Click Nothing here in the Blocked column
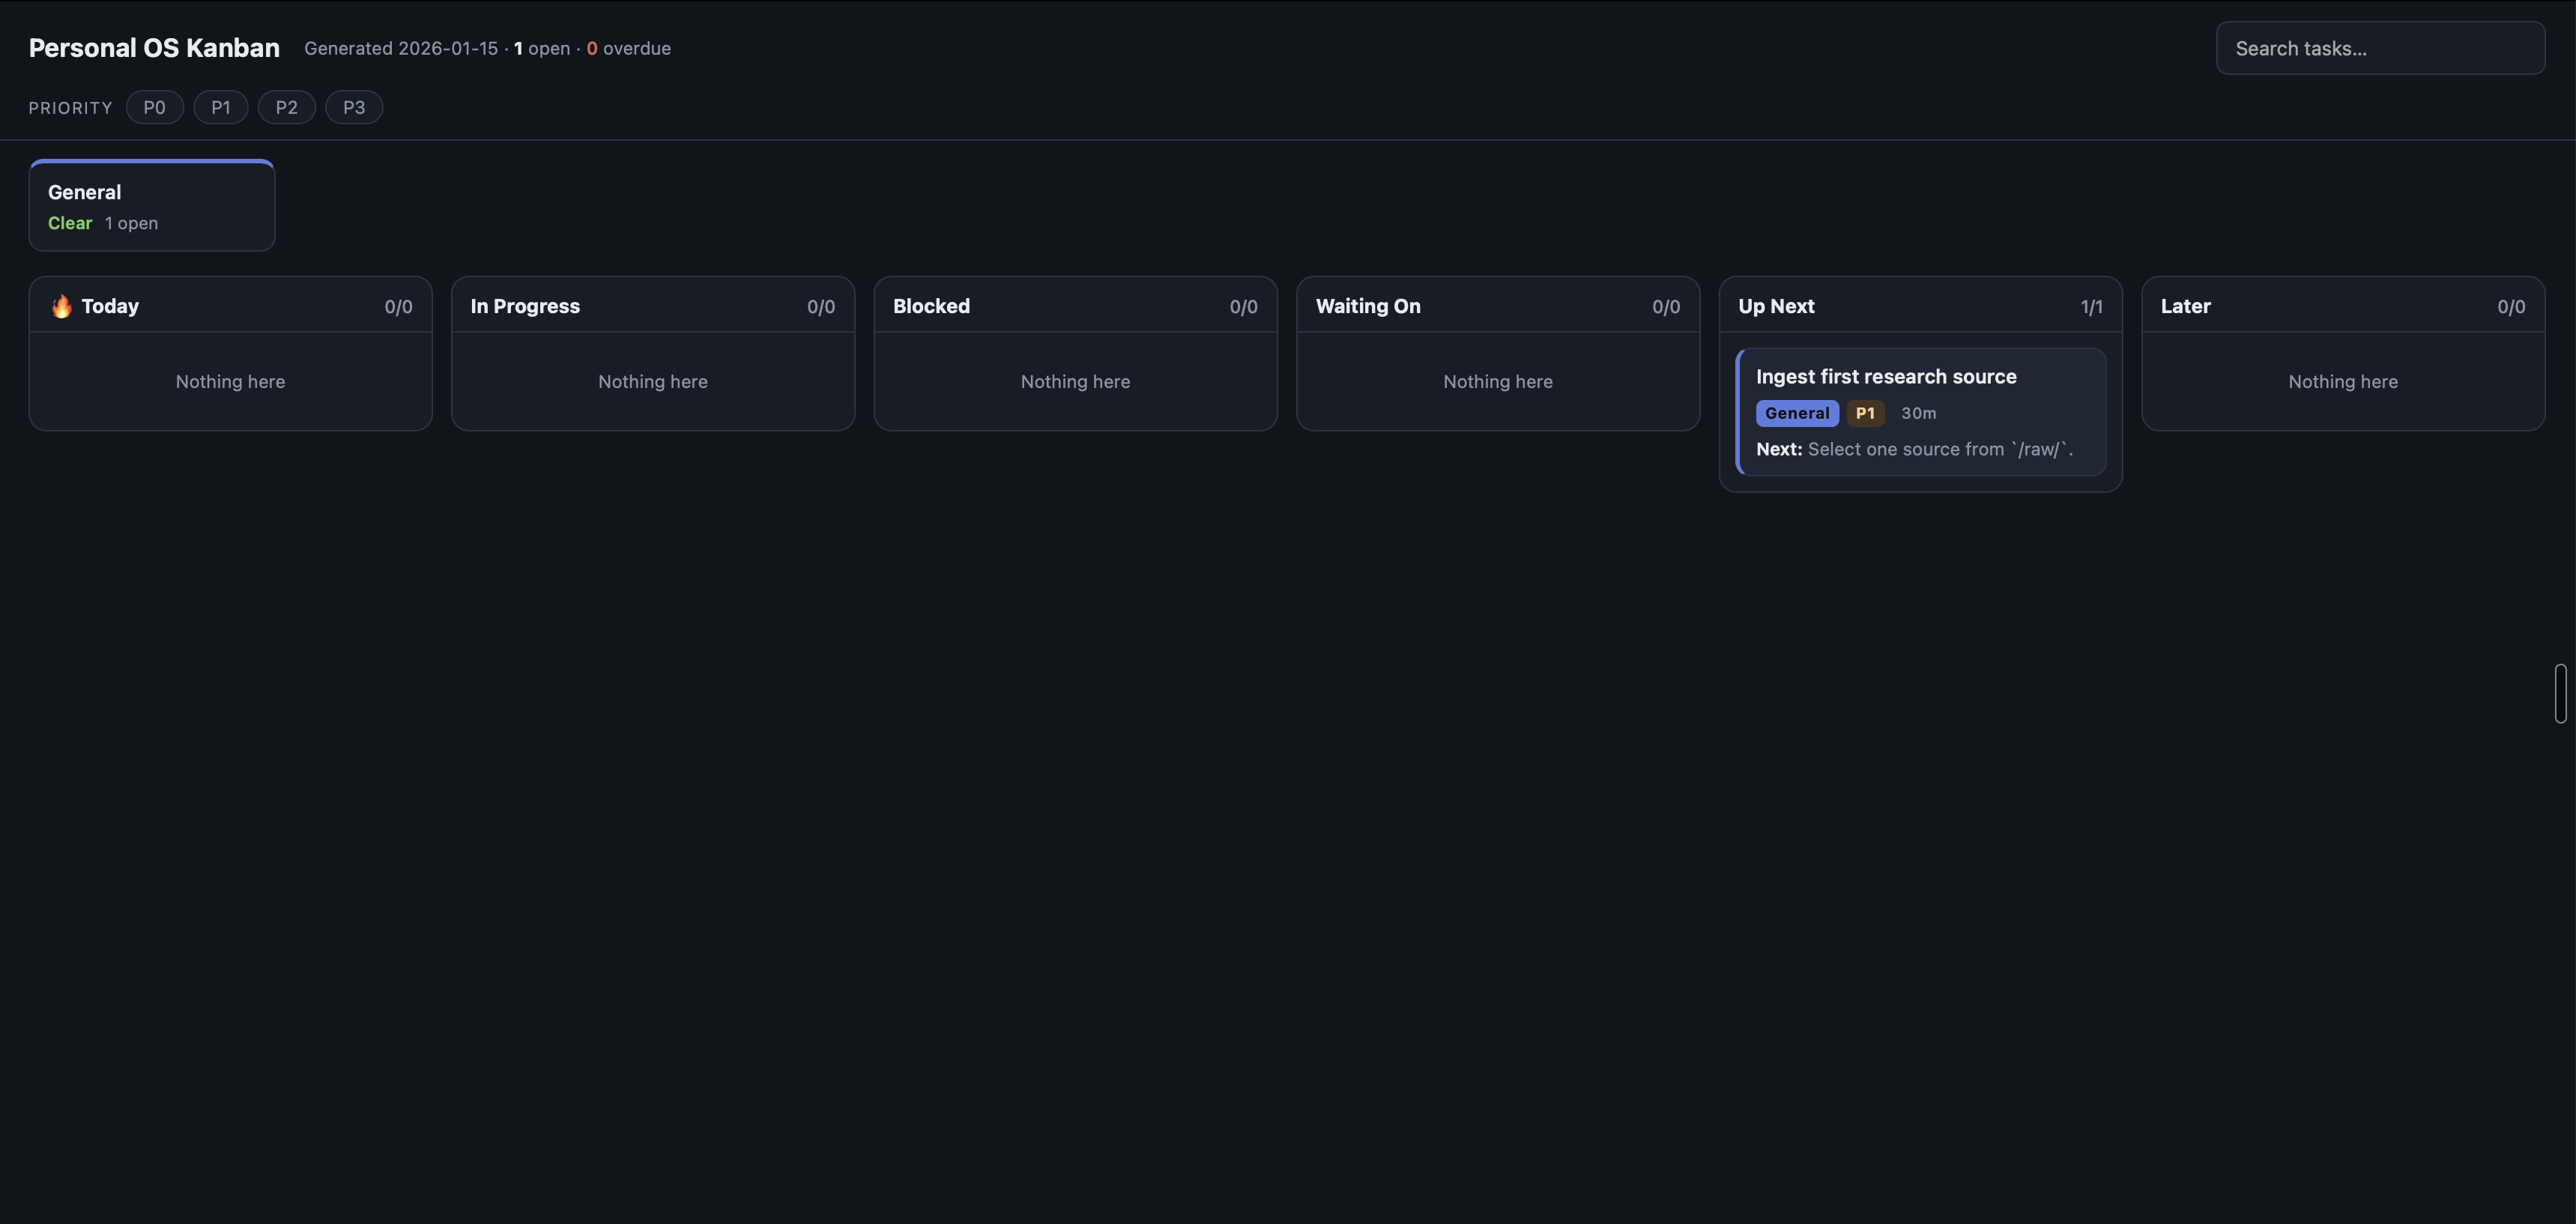Image resolution: width=2576 pixels, height=1224 pixels. tap(1075, 381)
